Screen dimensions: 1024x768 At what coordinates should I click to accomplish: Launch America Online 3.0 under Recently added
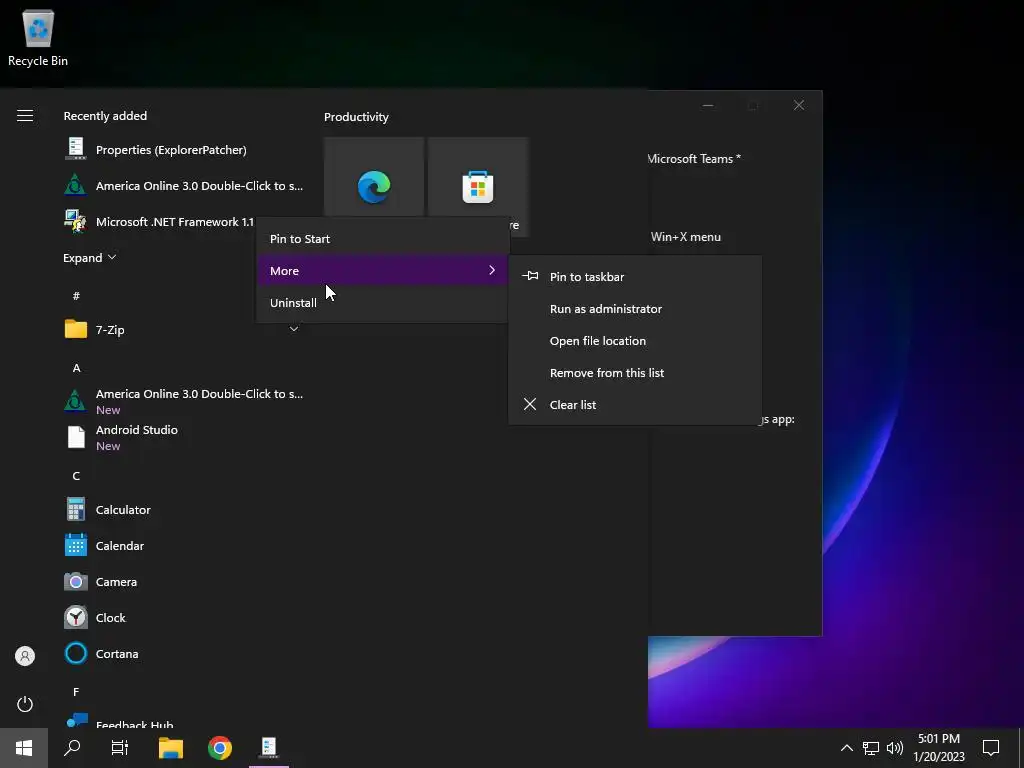[184, 185]
